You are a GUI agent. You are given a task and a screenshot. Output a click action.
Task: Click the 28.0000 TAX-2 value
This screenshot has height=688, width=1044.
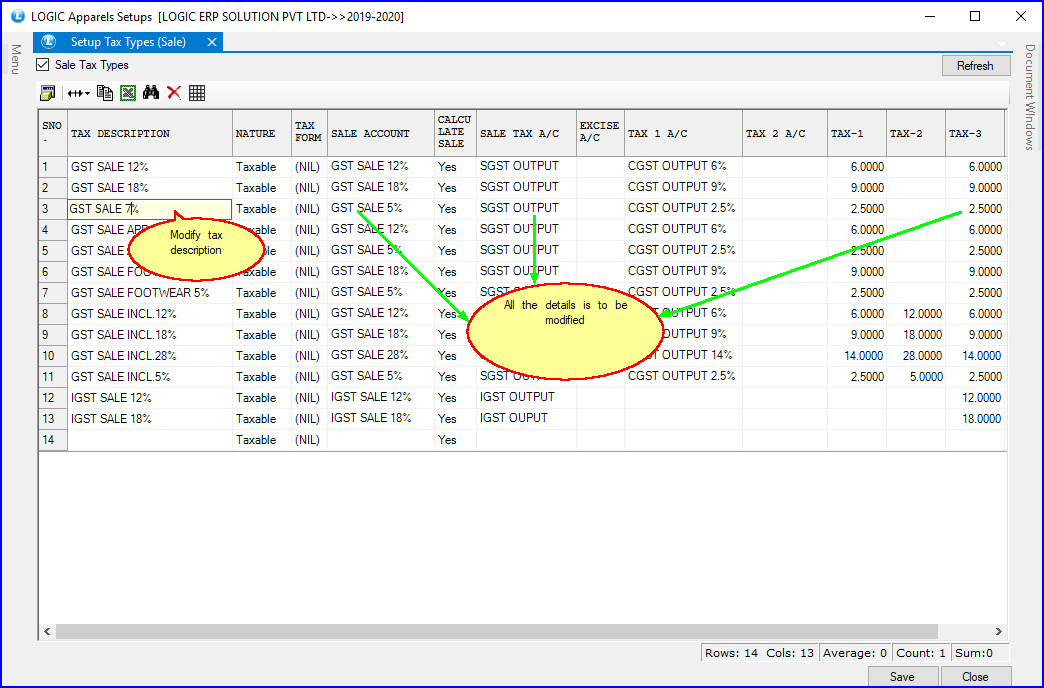tap(915, 356)
